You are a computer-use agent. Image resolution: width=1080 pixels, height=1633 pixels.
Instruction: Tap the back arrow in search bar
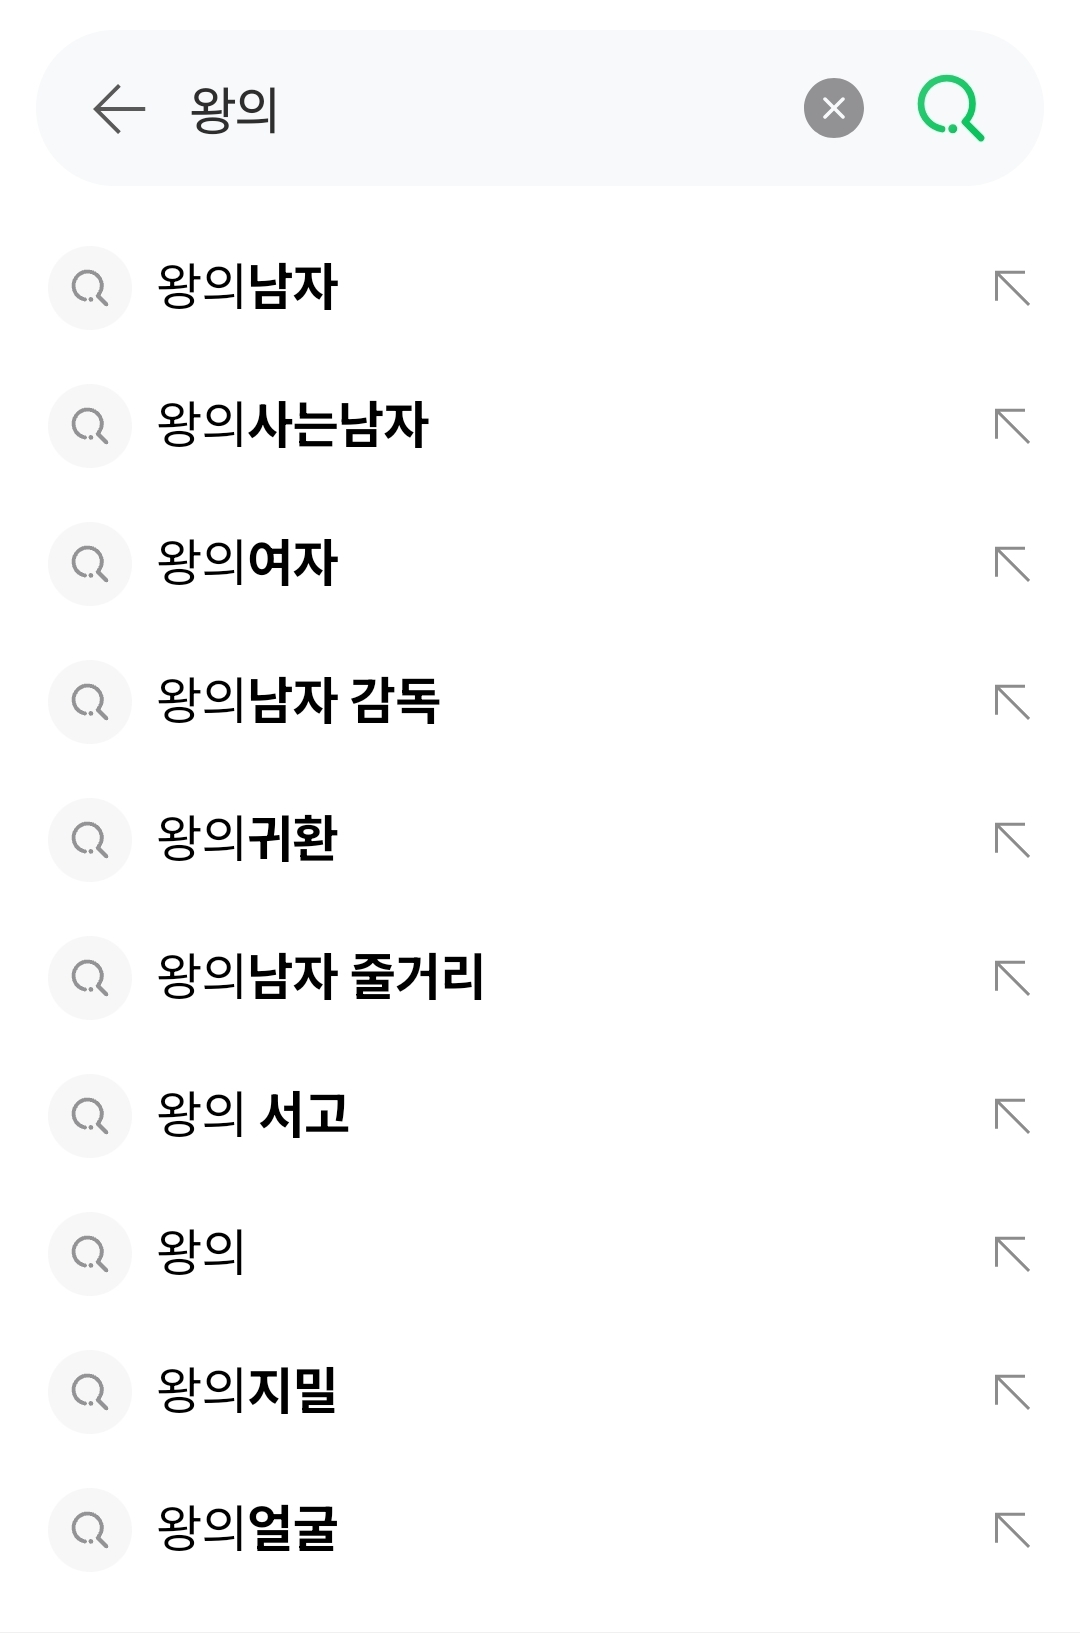click(119, 108)
